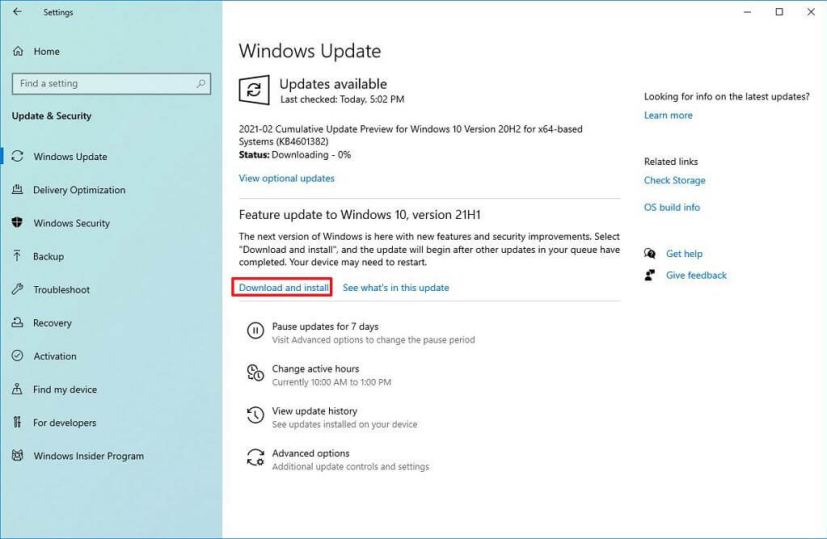
Task: Click the Find my device icon
Action: 17,389
